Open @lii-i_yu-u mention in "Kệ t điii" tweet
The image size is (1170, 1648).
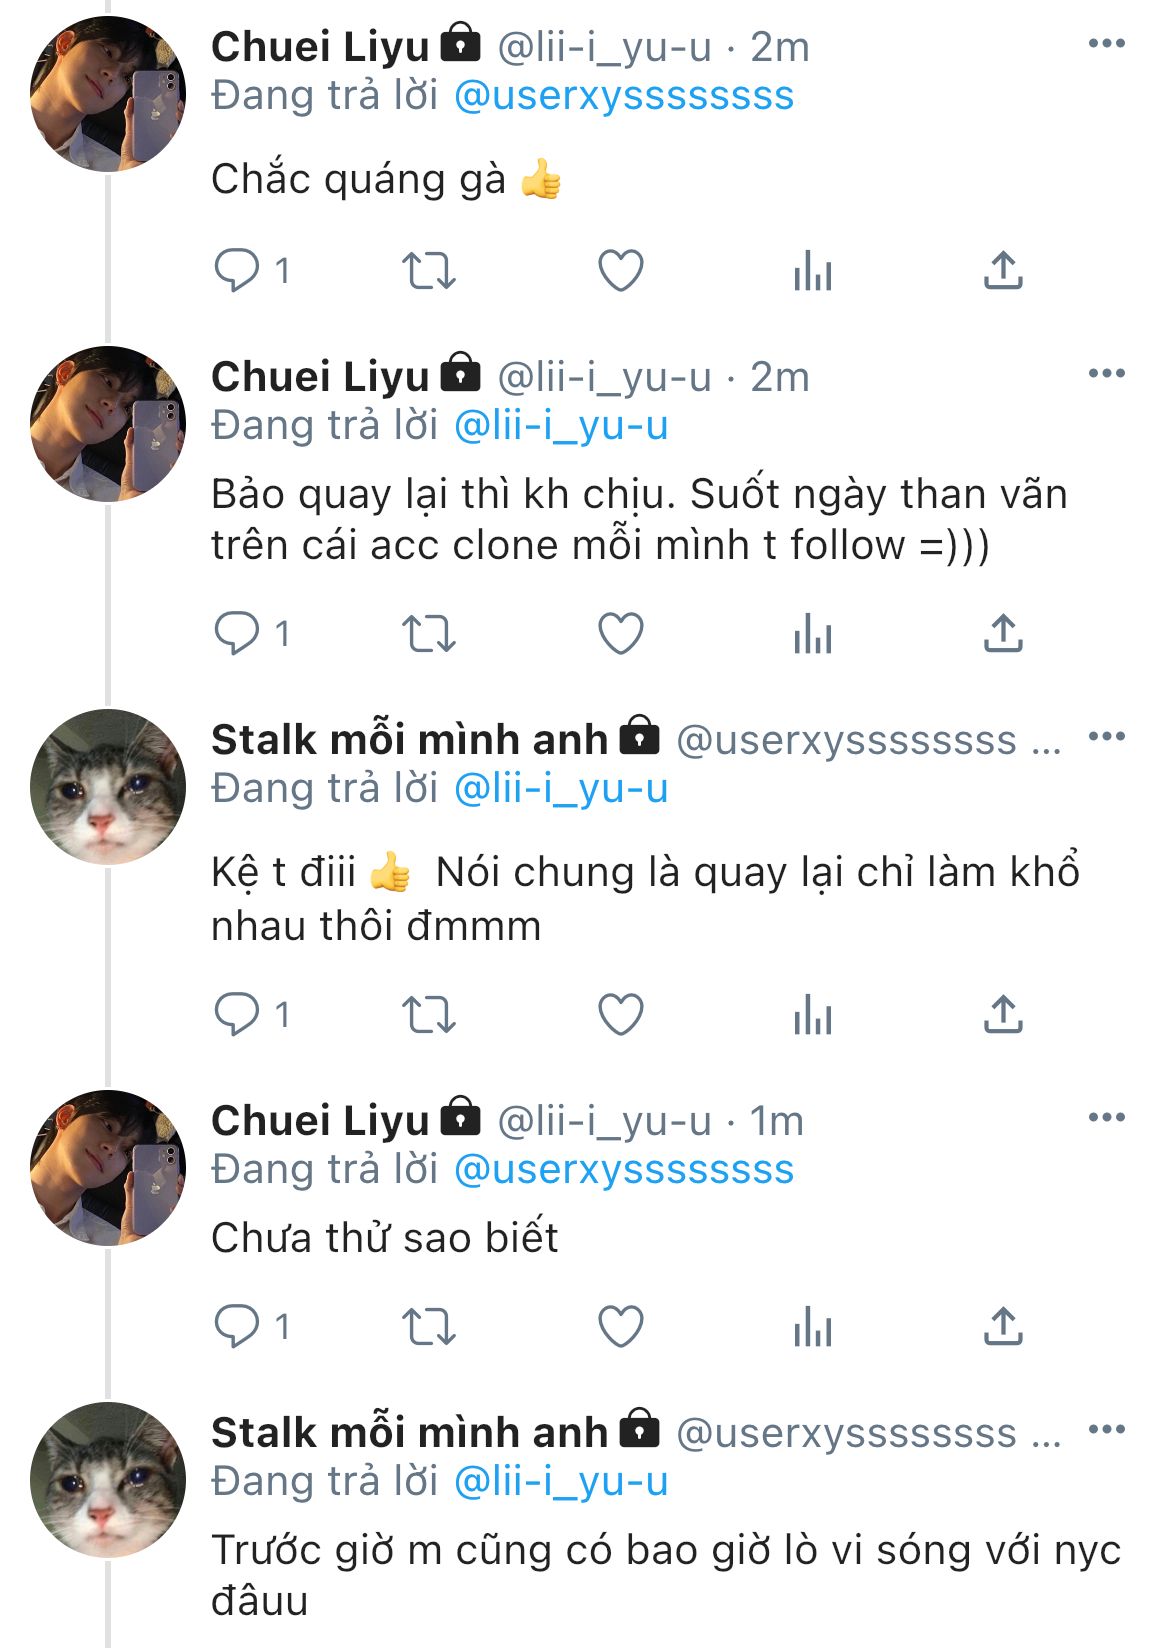(x=561, y=789)
